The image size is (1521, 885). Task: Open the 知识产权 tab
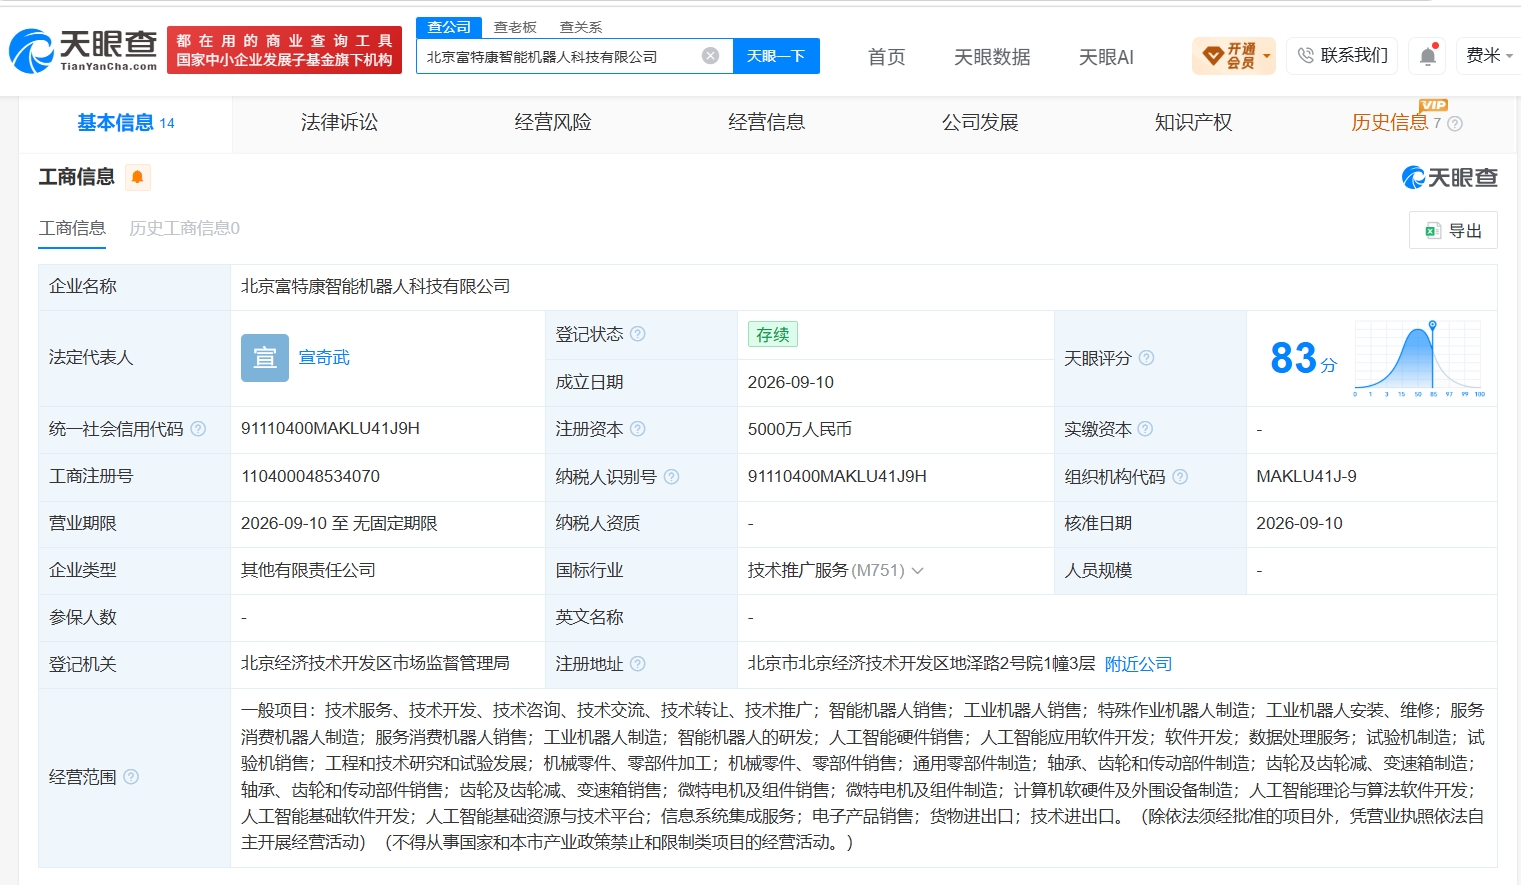pos(1193,123)
